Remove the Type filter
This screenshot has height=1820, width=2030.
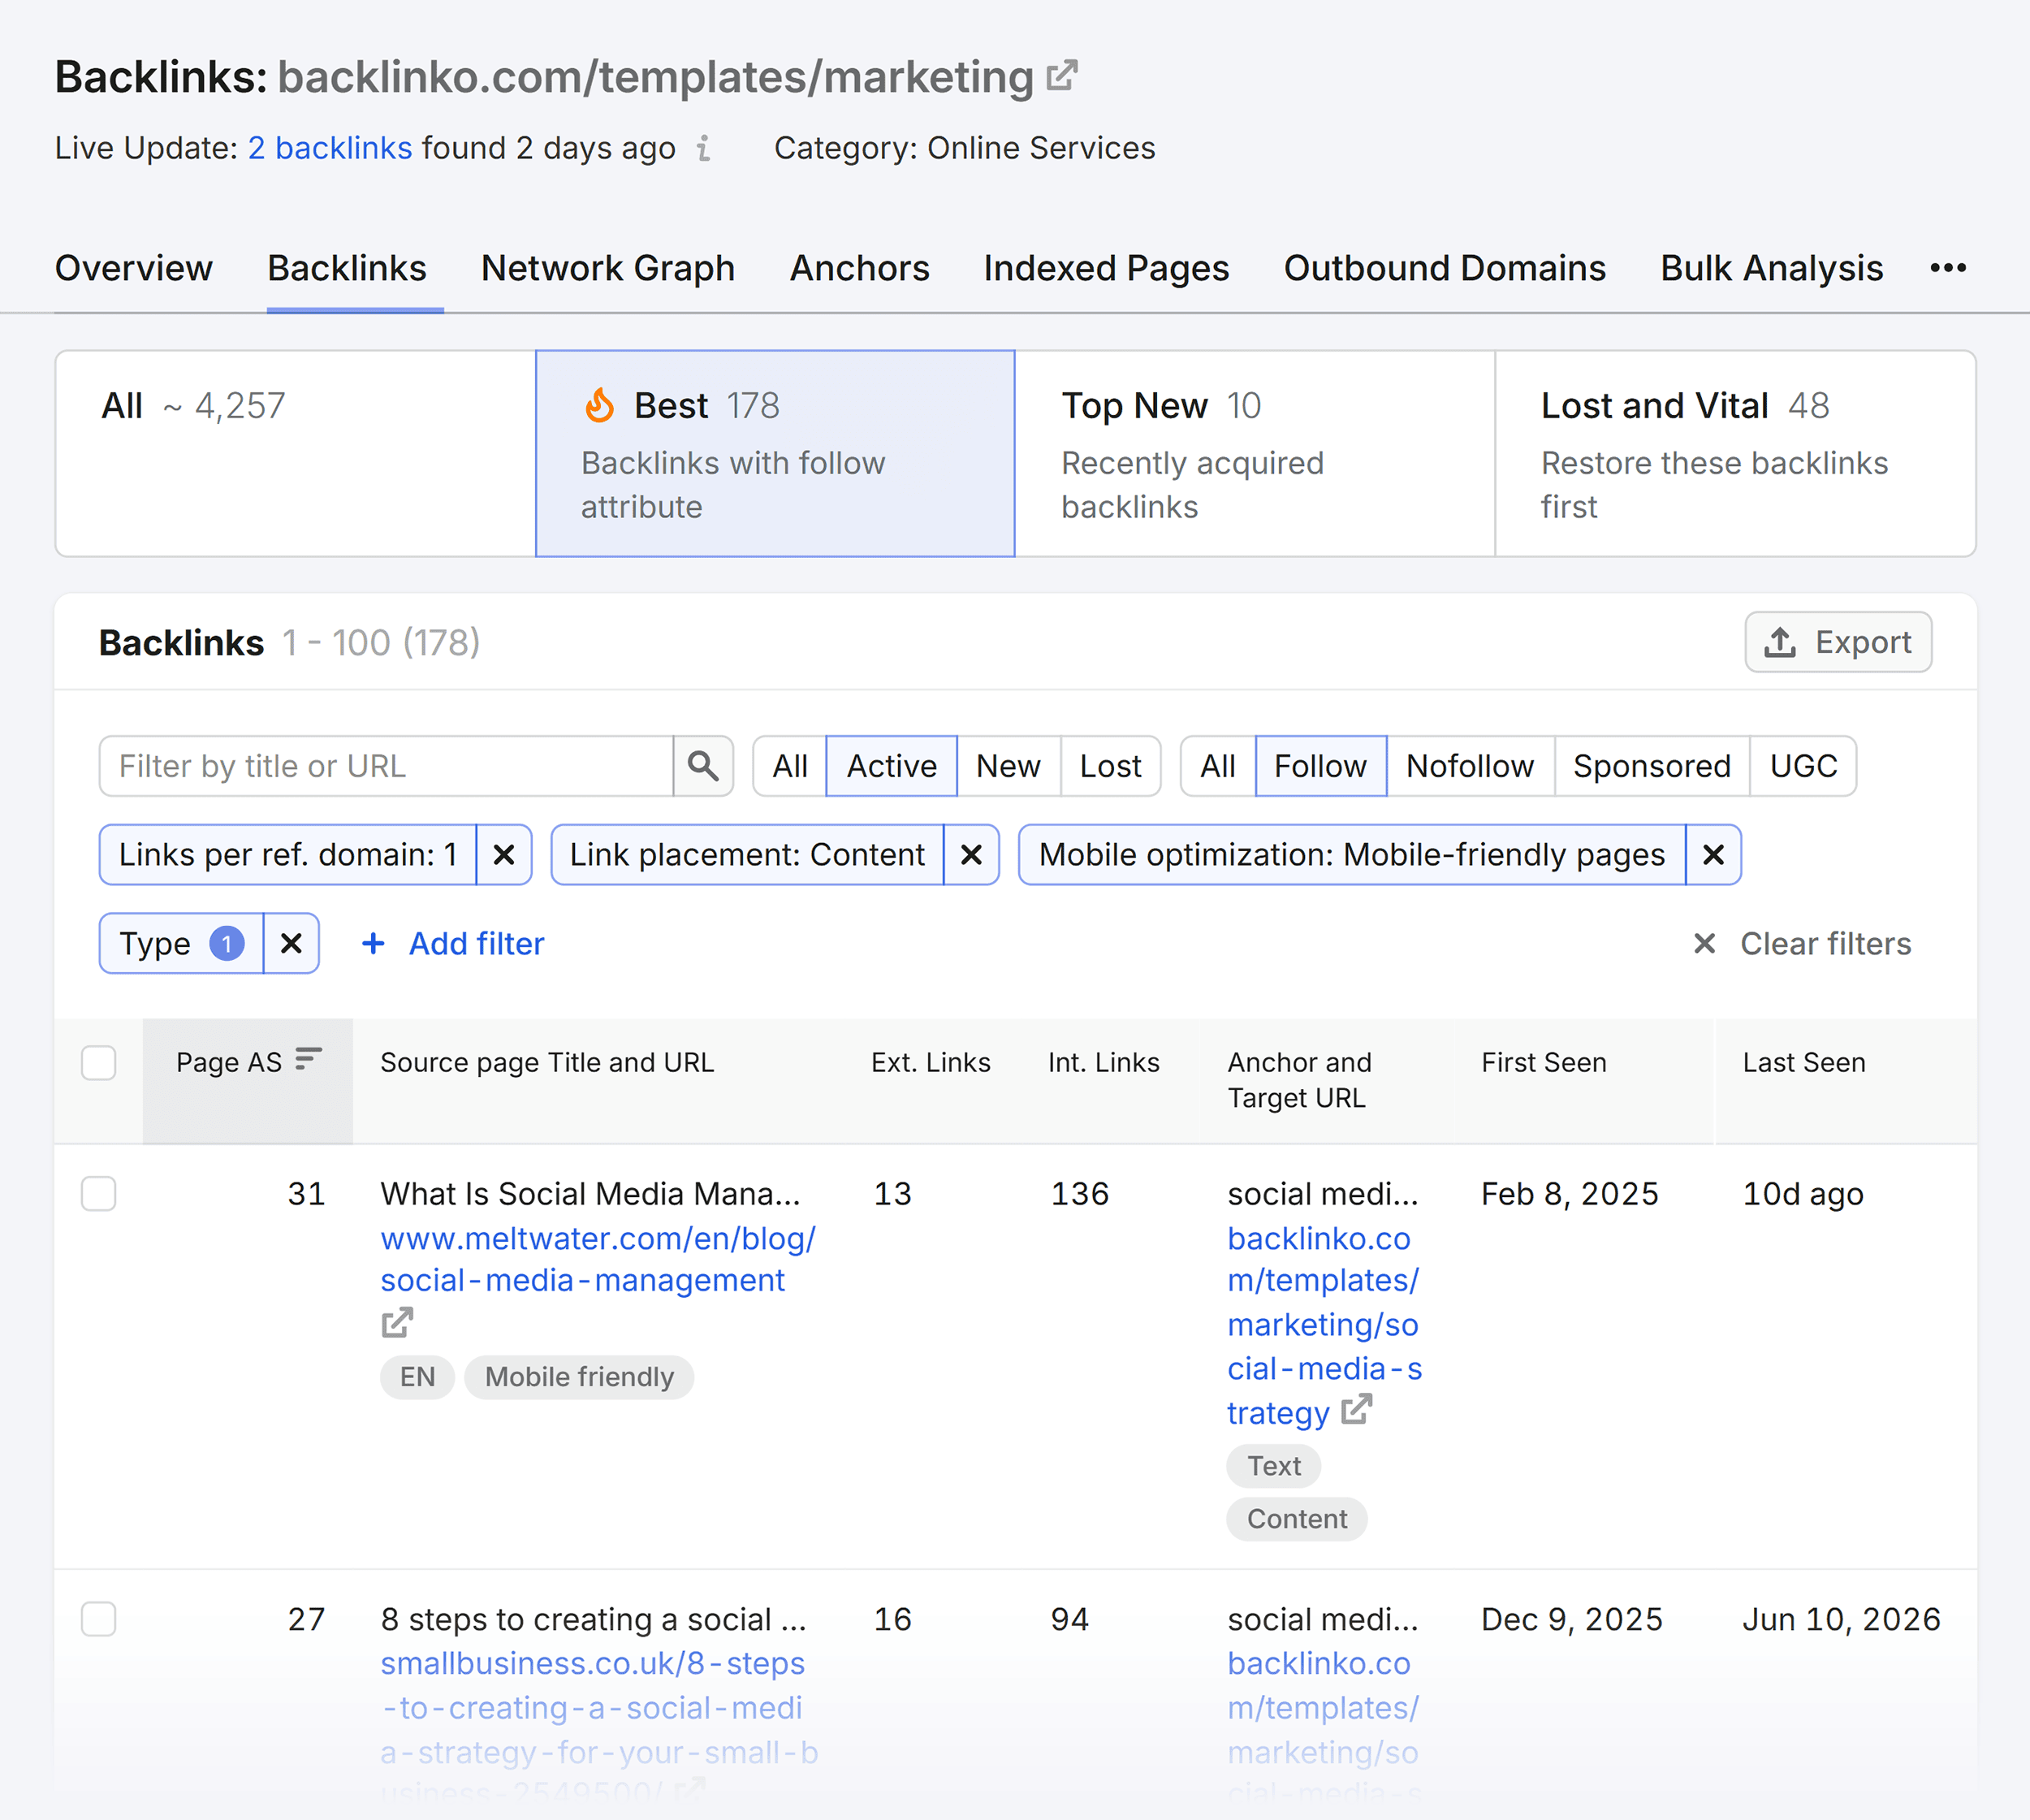tap(291, 943)
